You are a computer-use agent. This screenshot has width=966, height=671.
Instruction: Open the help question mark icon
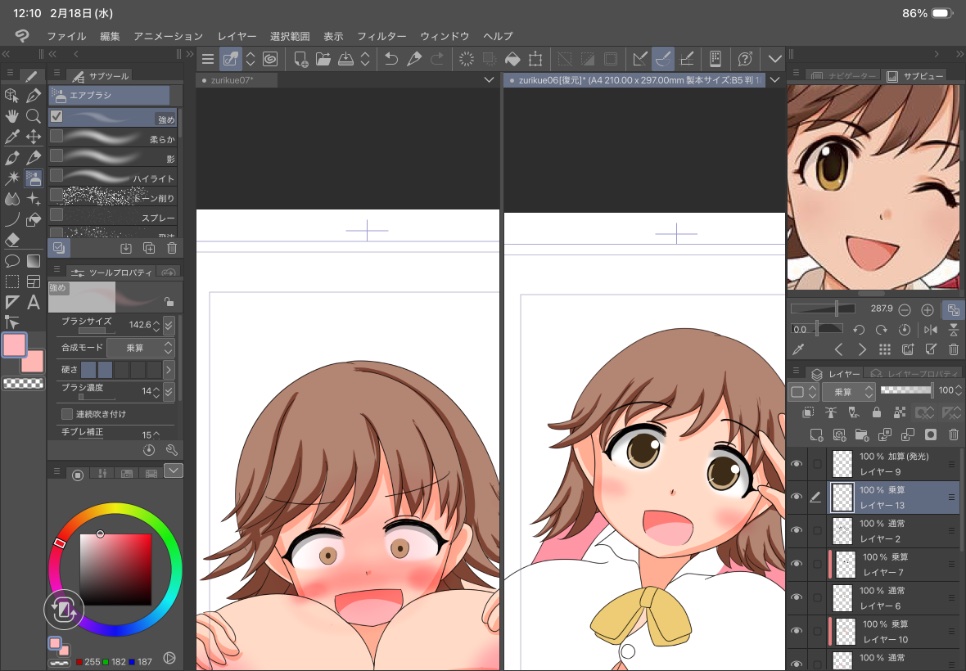[745, 59]
